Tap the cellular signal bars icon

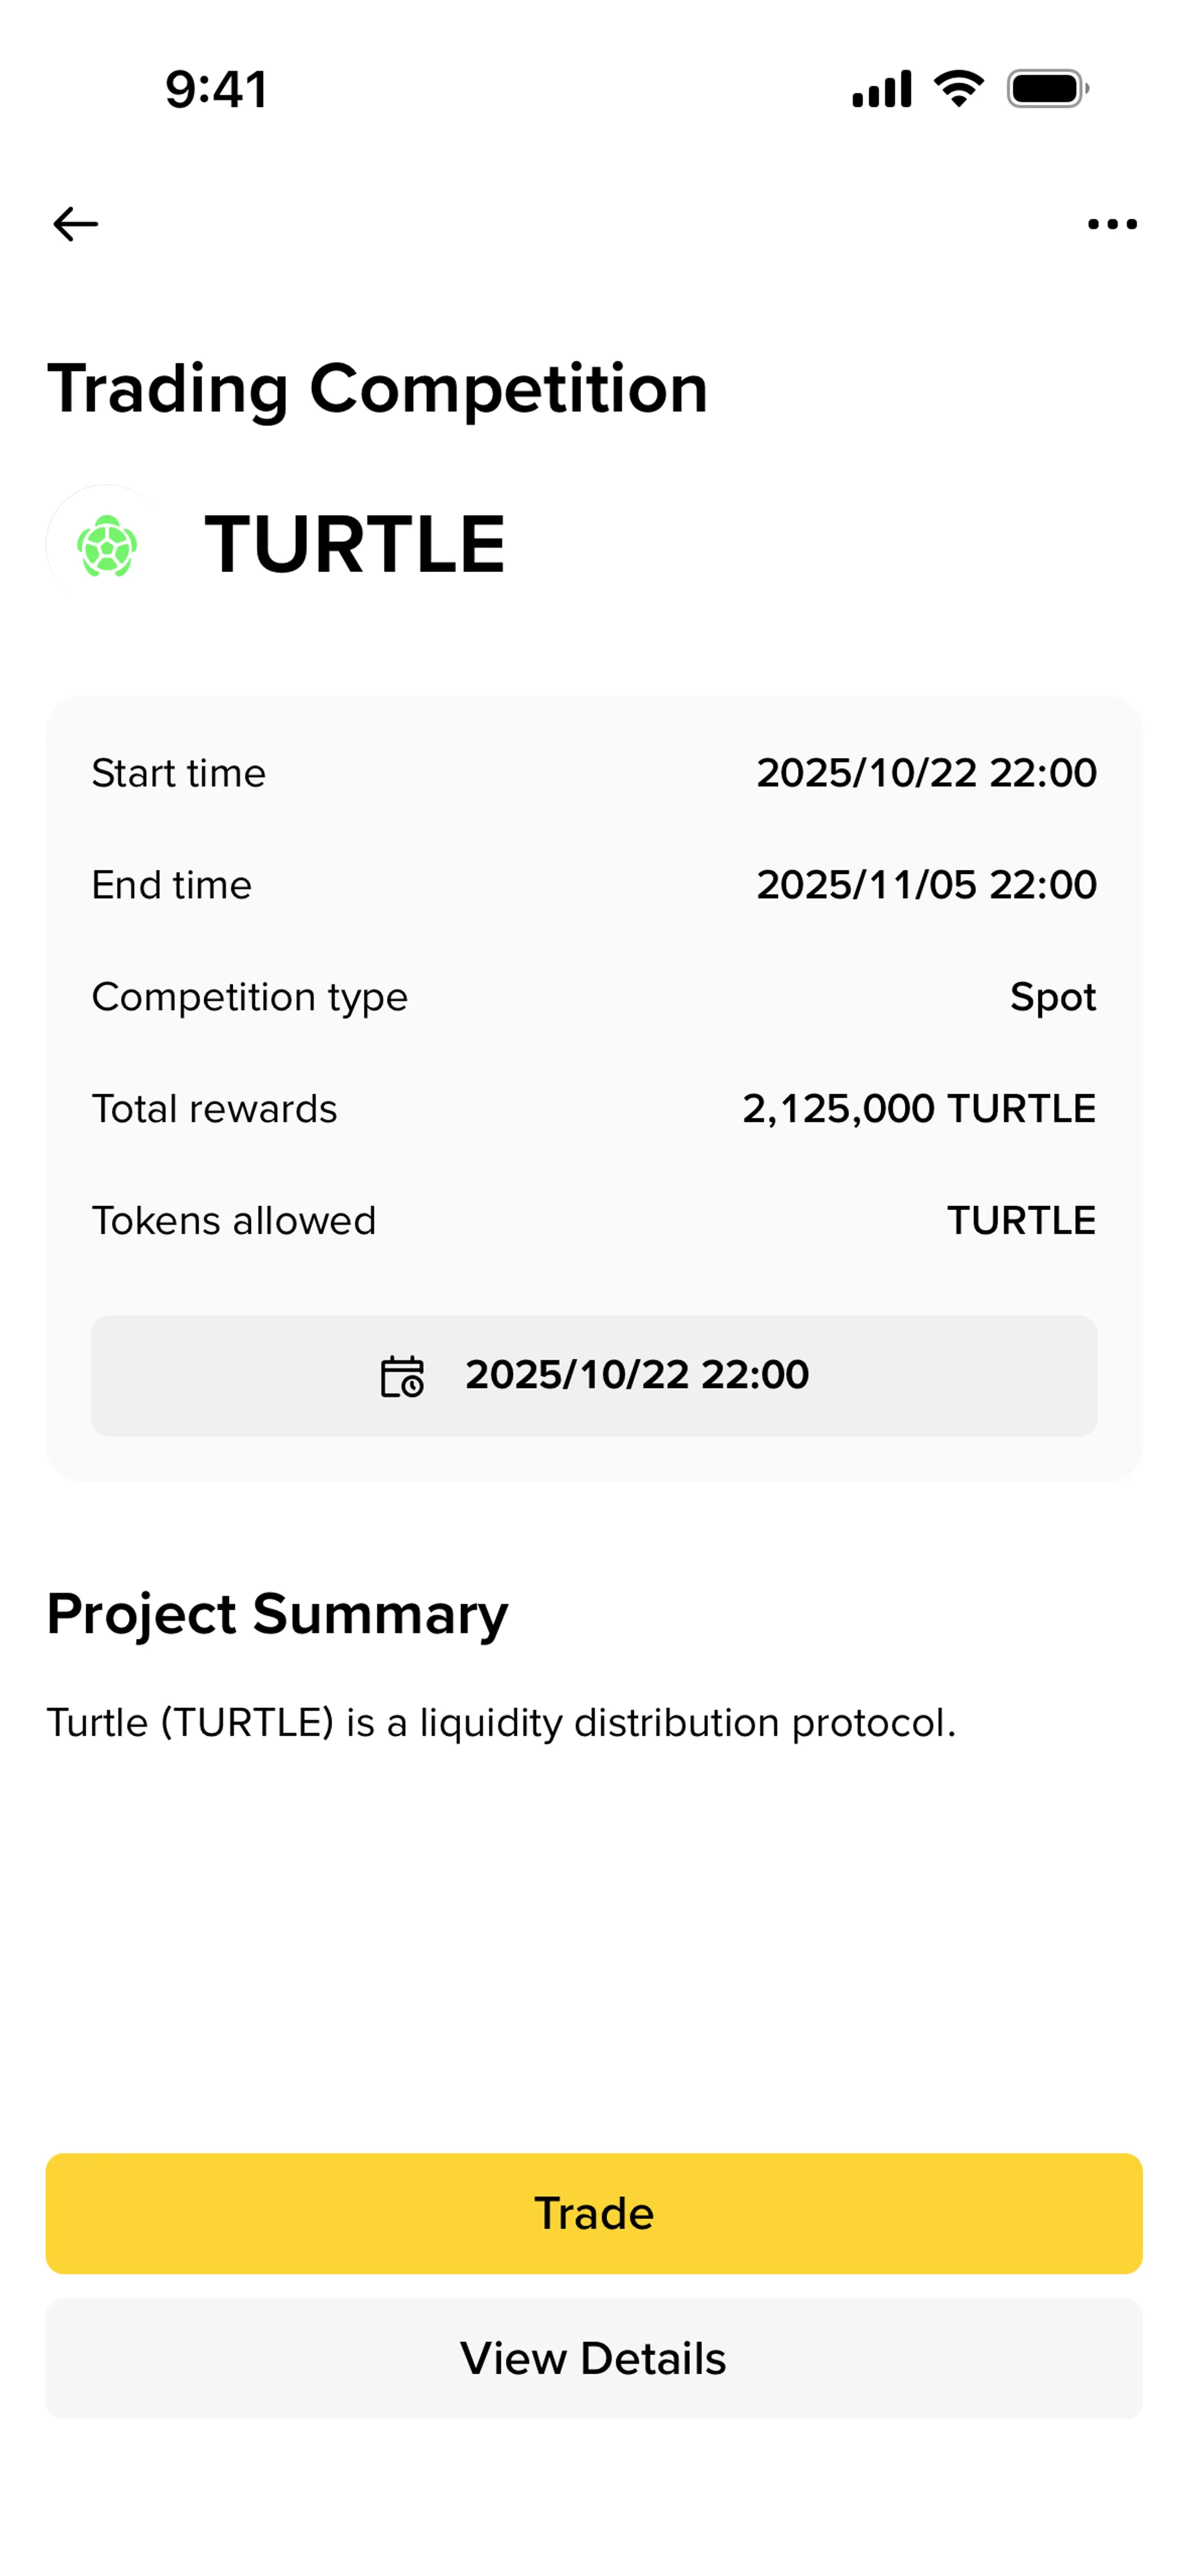(x=881, y=89)
